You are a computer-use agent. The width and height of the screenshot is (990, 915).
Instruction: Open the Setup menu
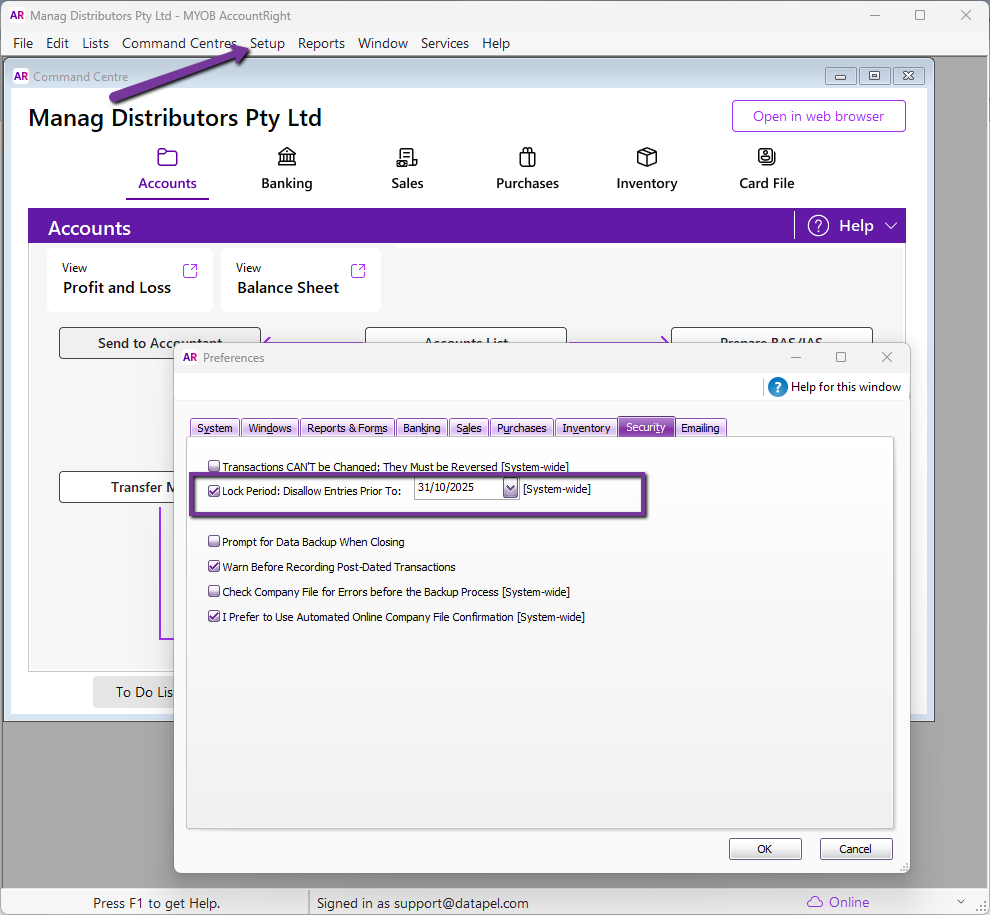[x=267, y=44]
